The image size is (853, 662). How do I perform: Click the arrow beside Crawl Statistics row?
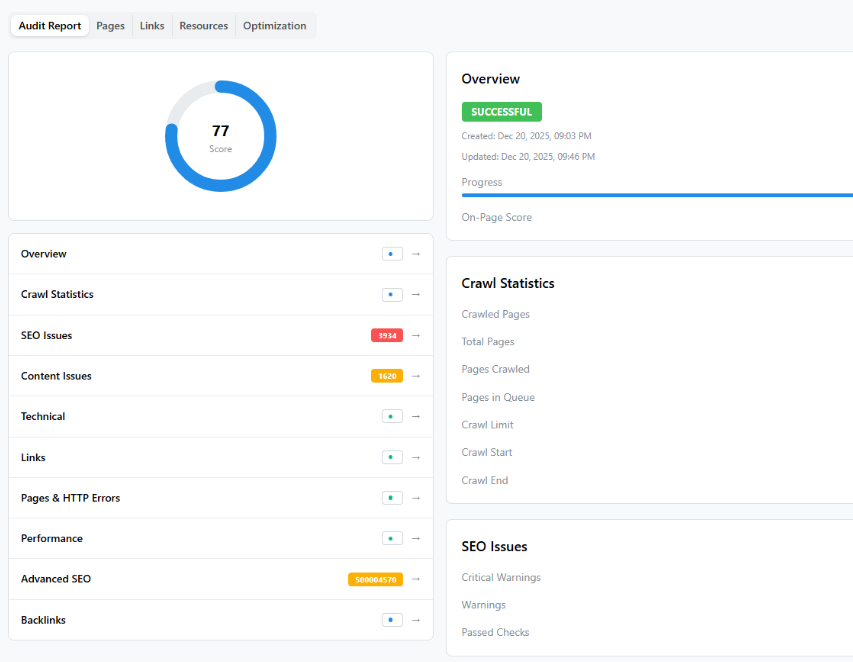click(416, 294)
